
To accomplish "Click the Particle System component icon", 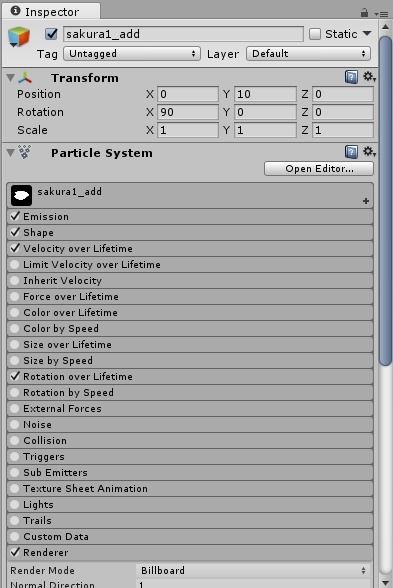I will 25,152.
